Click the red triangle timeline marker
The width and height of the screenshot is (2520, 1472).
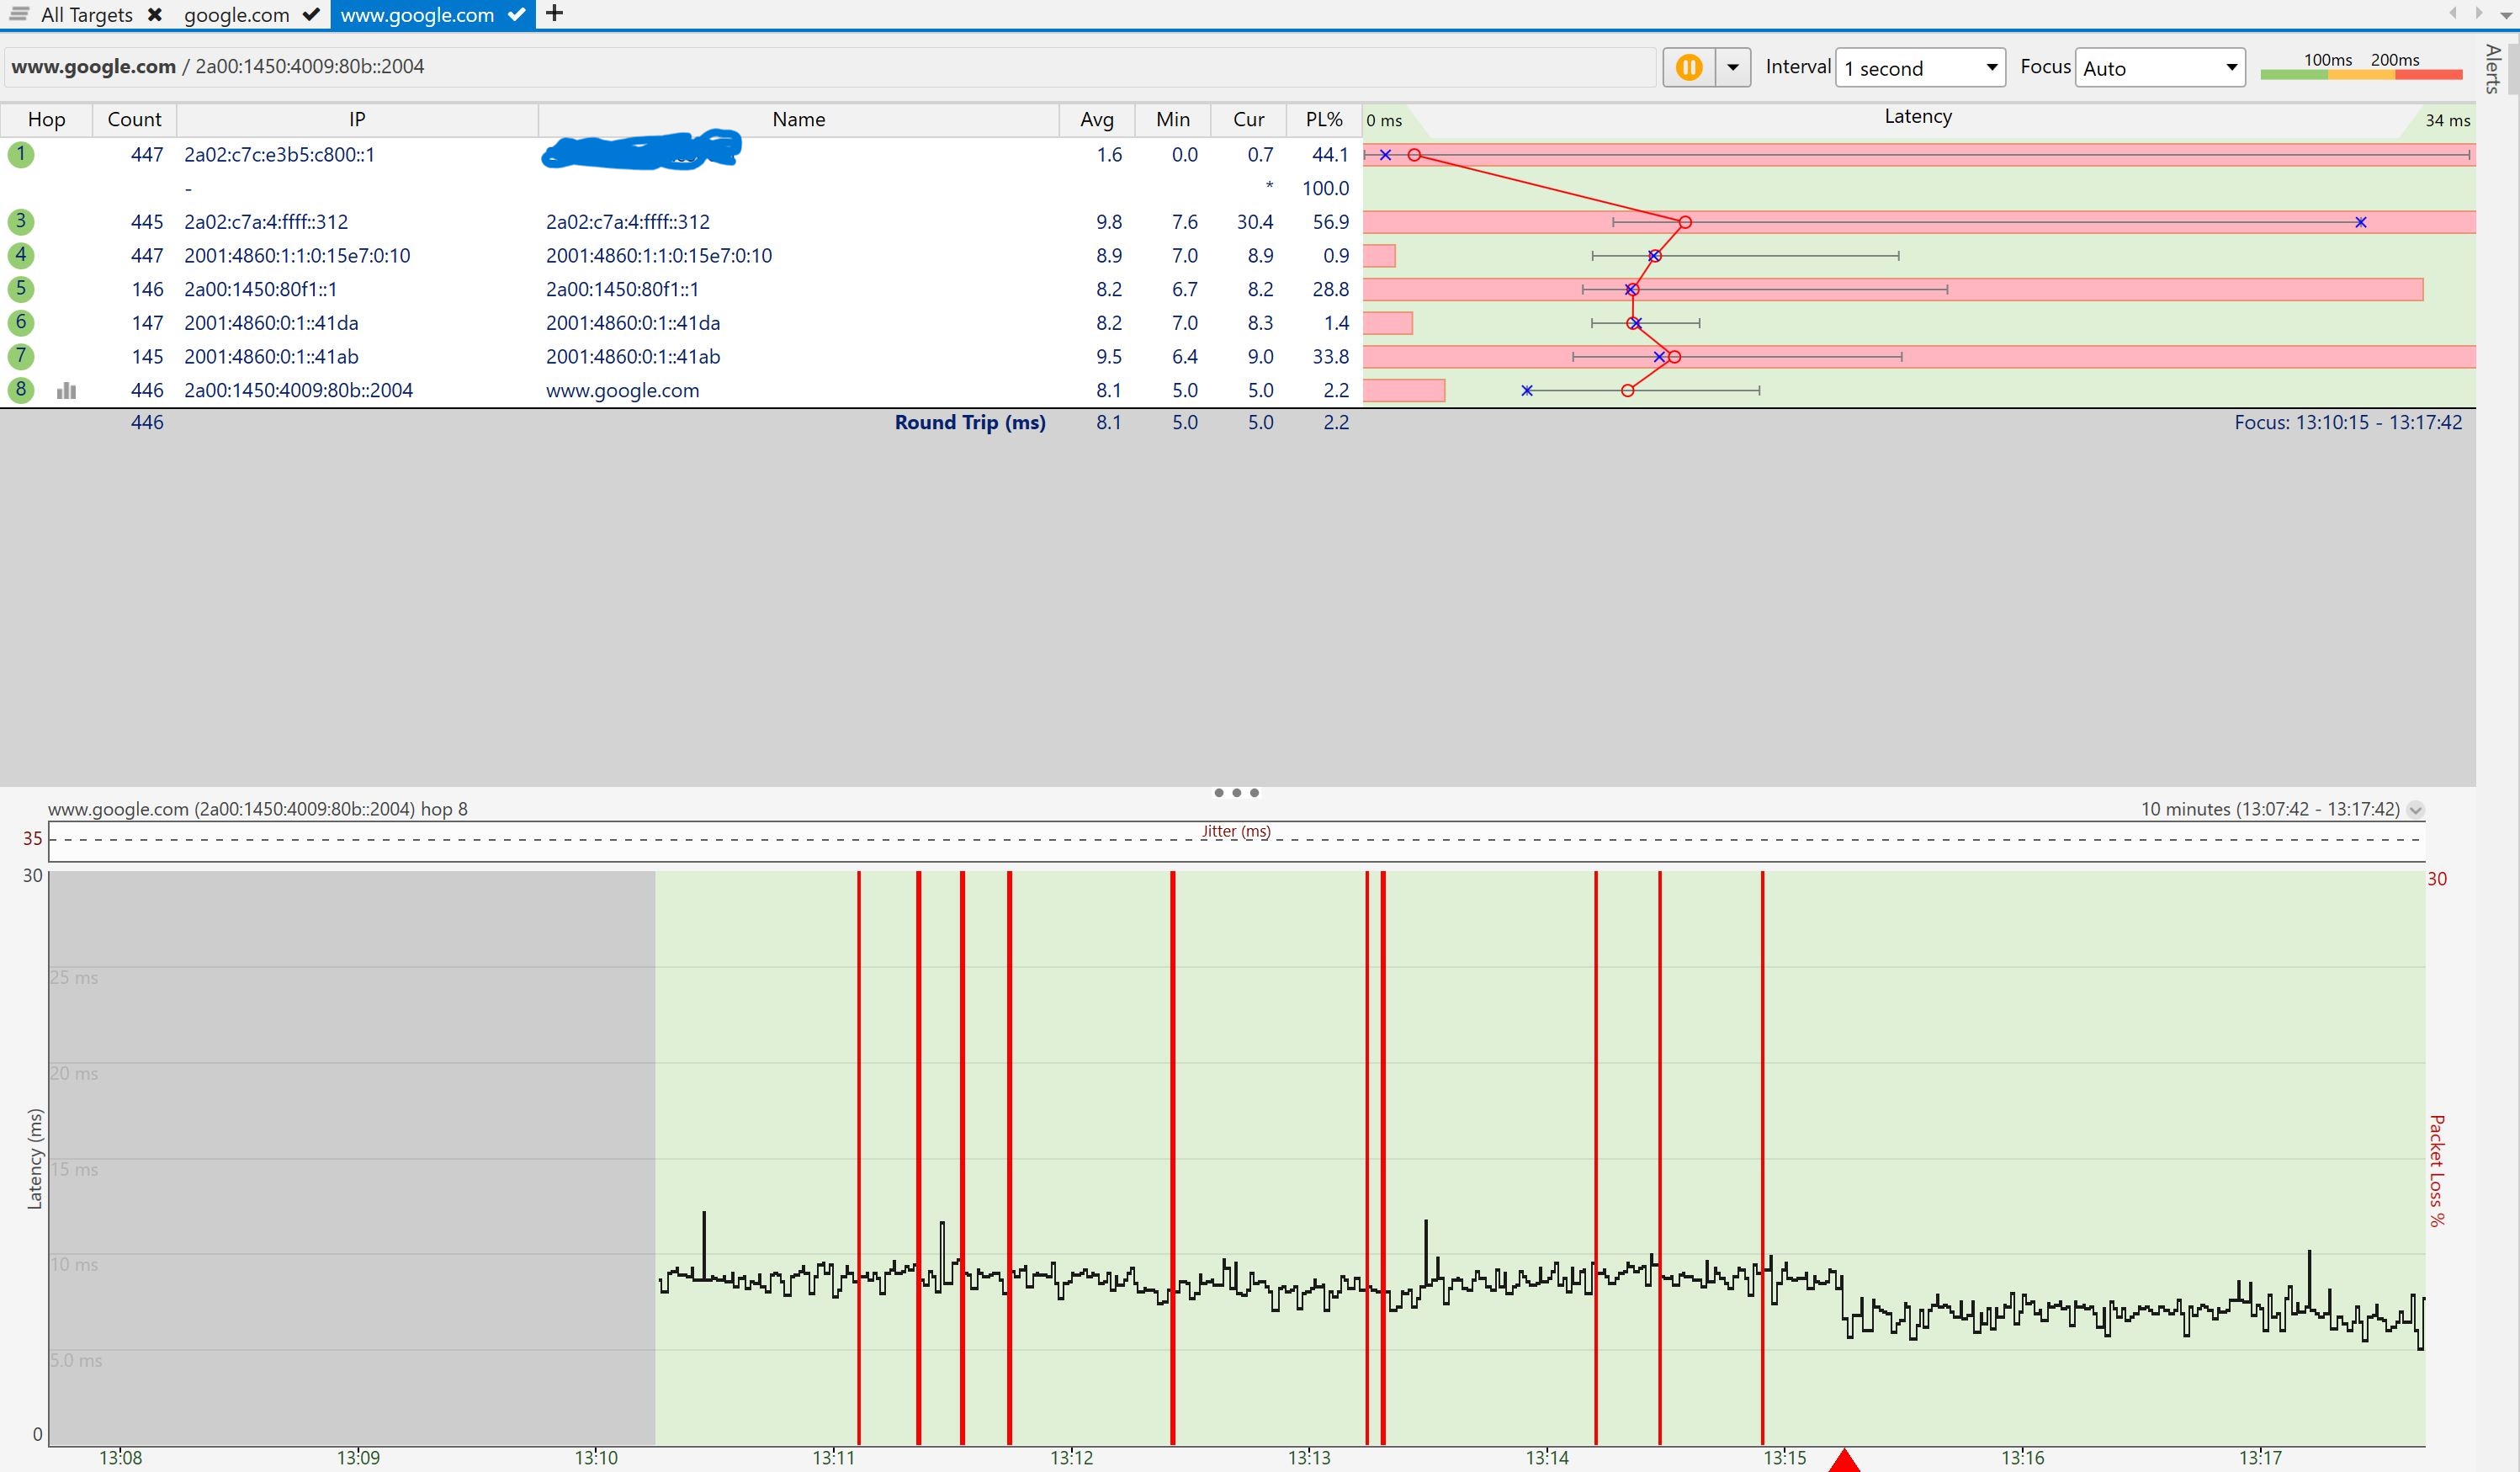click(1844, 1460)
